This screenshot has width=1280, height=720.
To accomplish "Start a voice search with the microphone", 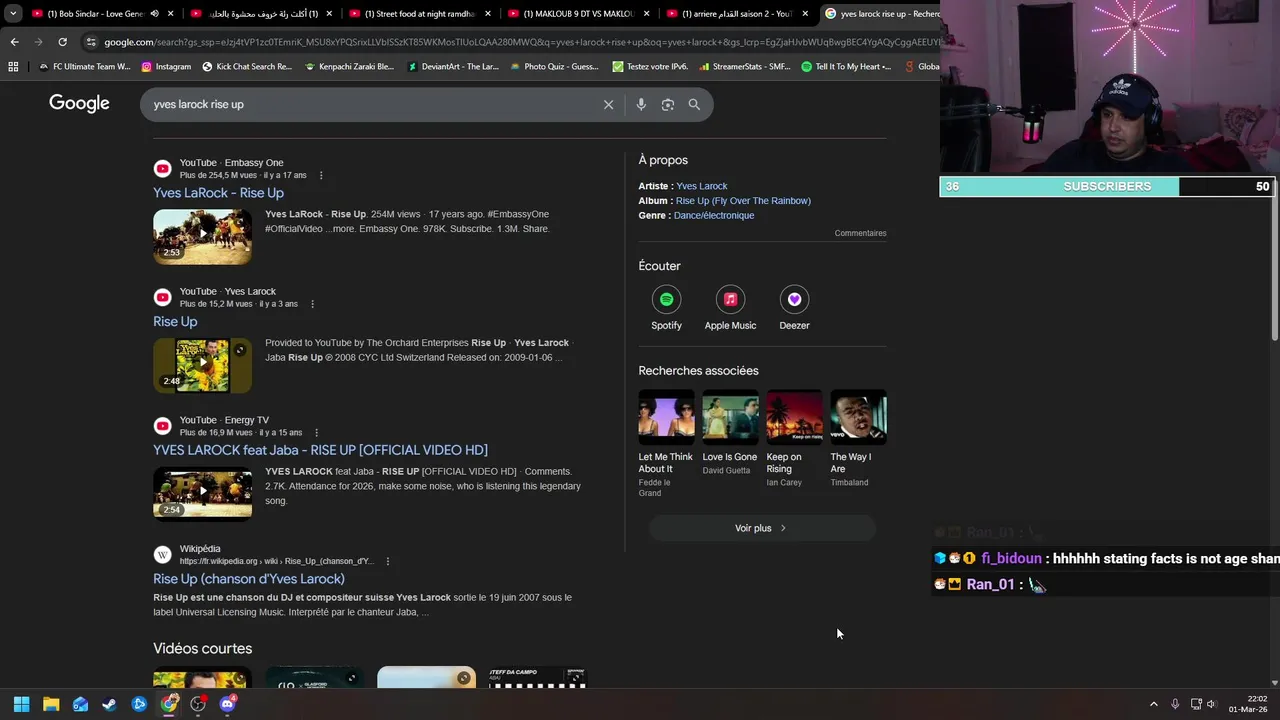I will (x=641, y=104).
